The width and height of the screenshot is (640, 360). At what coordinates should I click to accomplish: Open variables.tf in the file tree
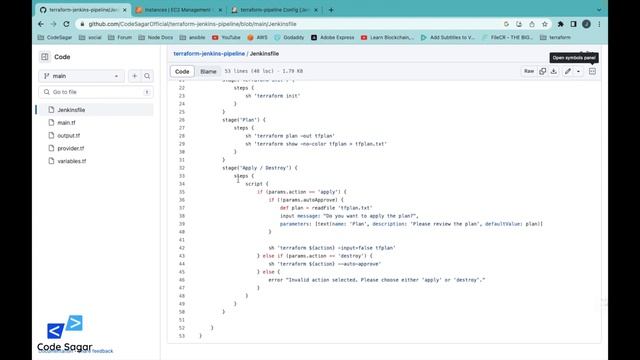pos(71,161)
